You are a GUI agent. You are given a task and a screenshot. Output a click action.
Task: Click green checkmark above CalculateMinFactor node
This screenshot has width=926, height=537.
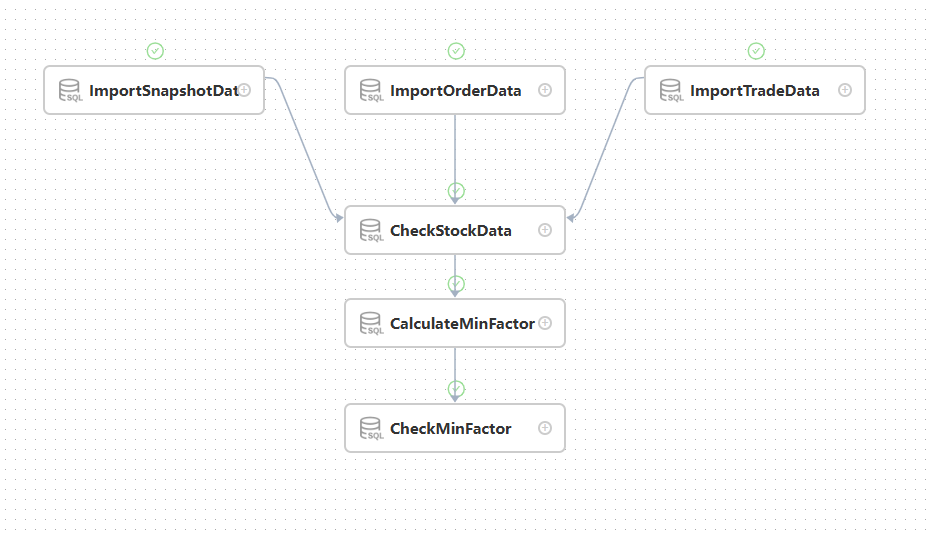coord(456,284)
